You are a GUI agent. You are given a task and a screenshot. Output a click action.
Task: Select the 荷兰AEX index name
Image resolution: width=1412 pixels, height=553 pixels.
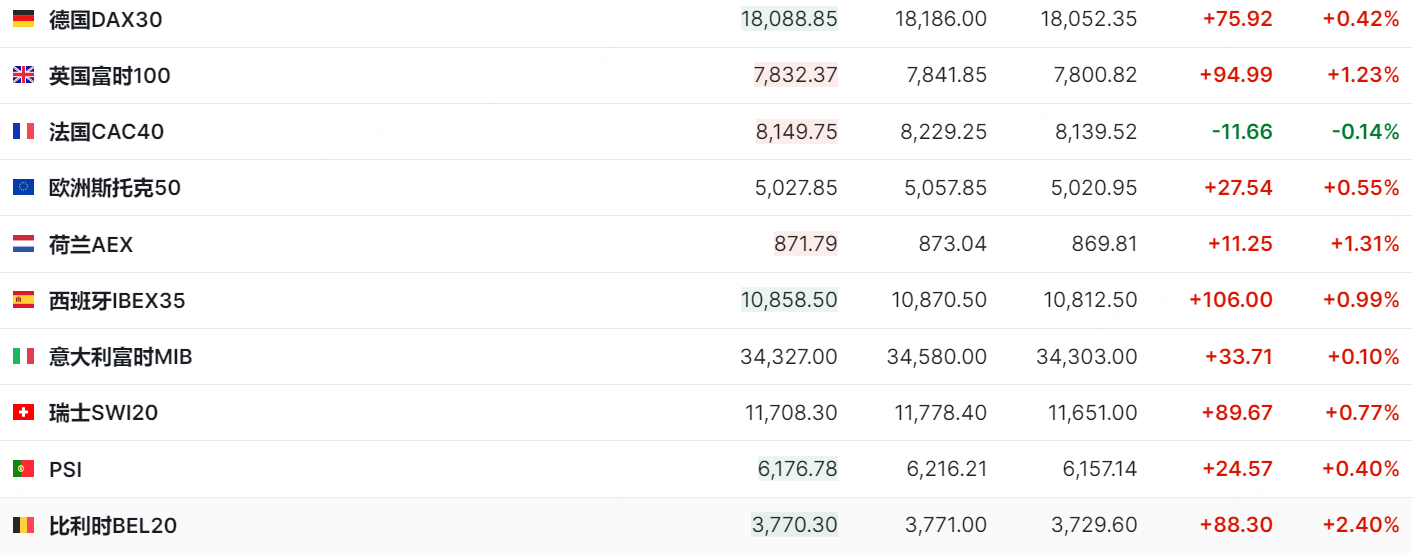90,244
